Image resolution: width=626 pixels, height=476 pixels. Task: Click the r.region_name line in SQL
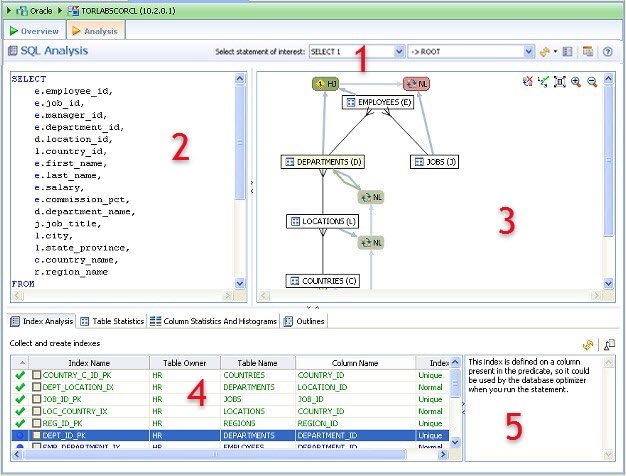71,272
